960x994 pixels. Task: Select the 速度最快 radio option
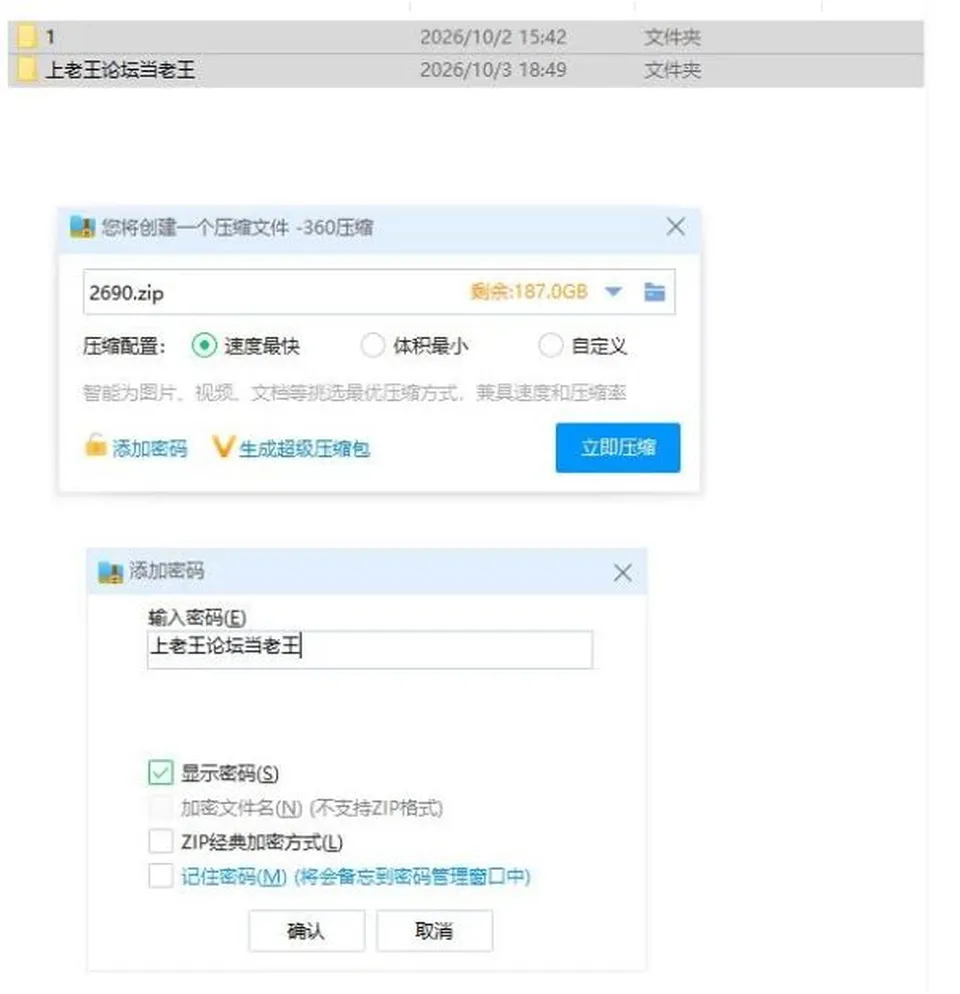tap(204, 345)
